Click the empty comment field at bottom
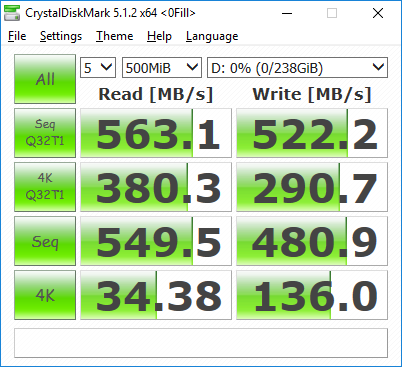This screenshot has height=367, width=402. 201,343
